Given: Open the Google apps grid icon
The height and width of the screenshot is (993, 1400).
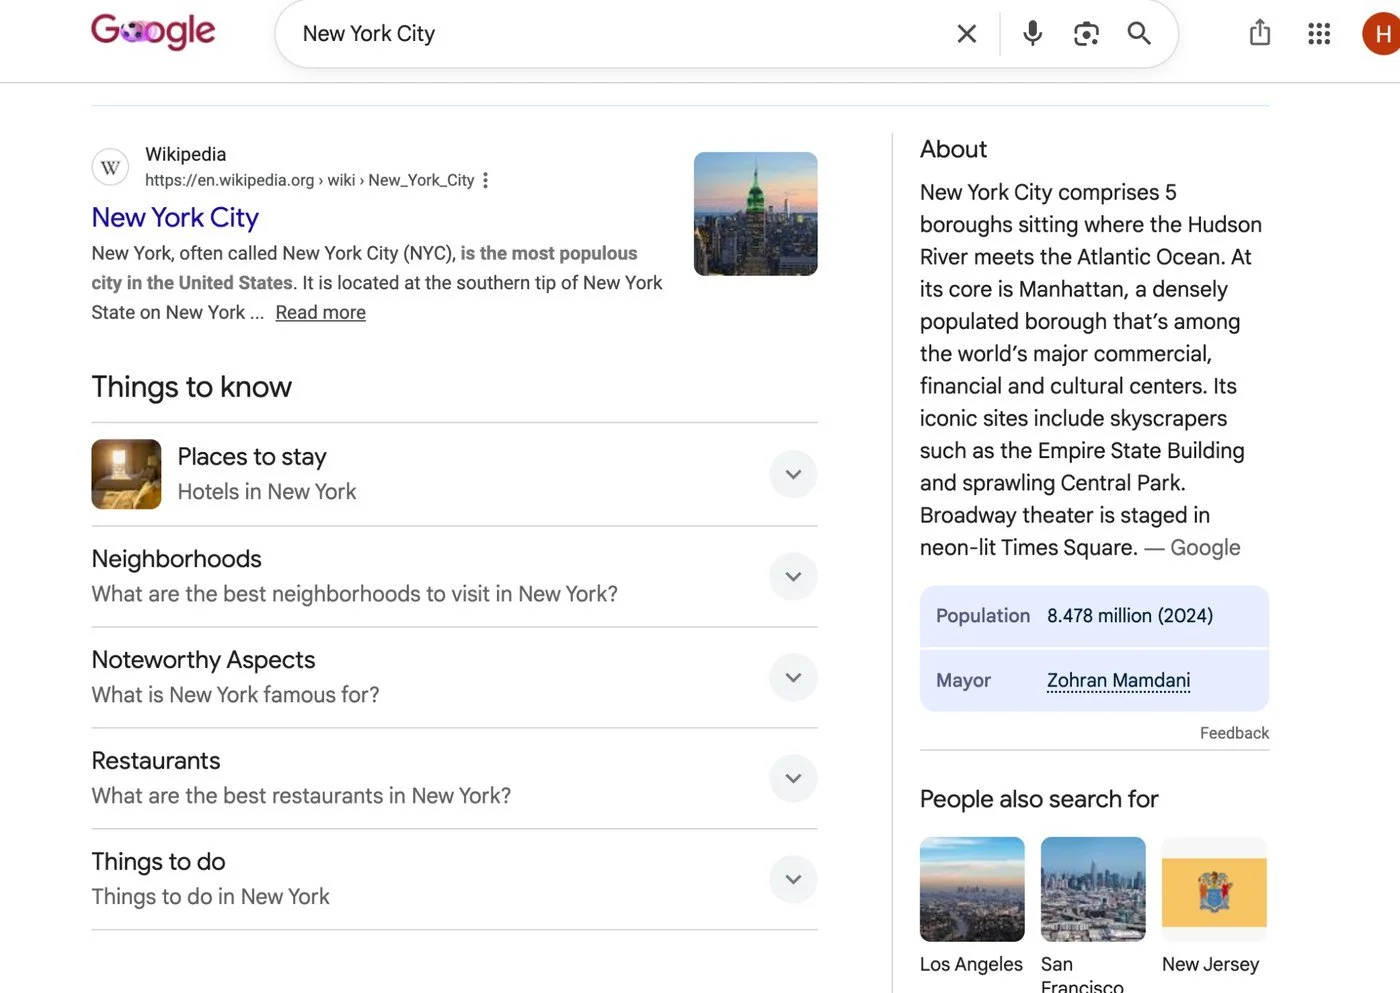Looking at the screenshot, I should (1319, 34).
